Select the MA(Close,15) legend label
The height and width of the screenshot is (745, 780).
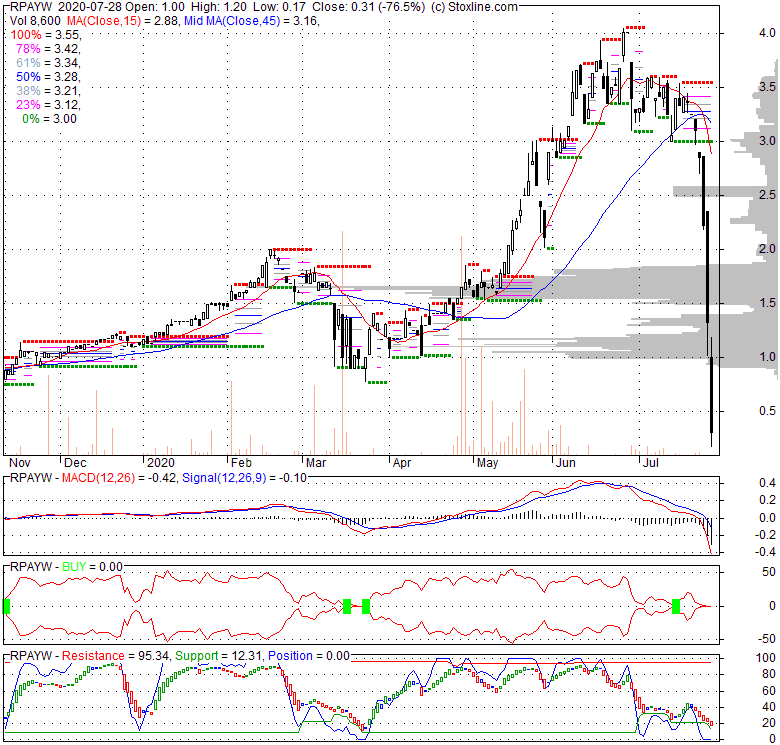click(100, 19)
